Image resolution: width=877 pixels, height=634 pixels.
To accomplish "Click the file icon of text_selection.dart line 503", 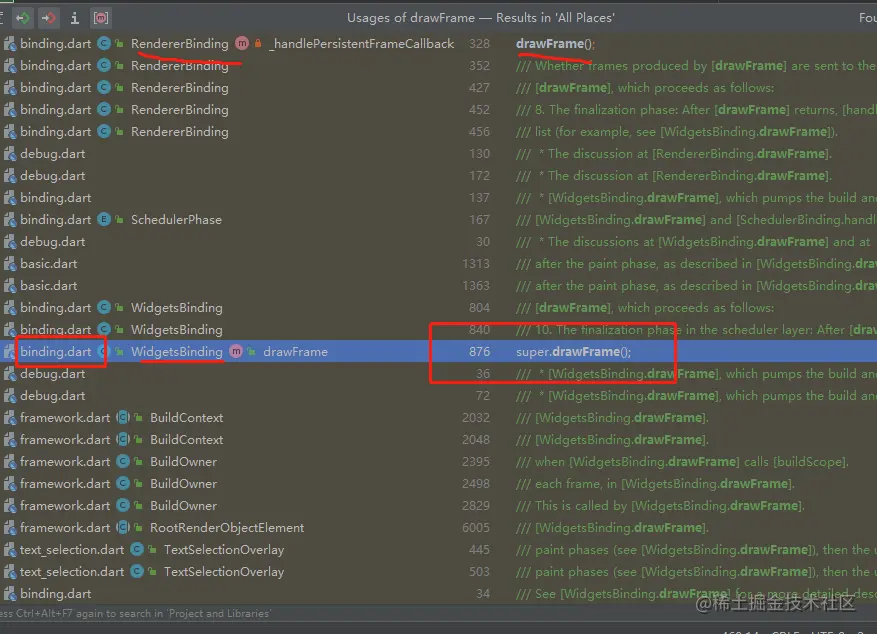I will (10, 572).
